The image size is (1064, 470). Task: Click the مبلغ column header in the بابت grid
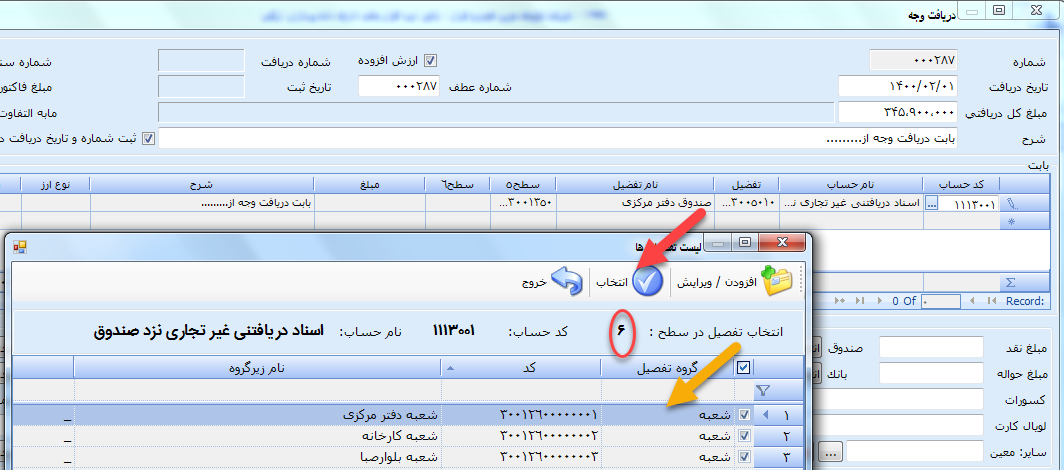click(368, 184)
